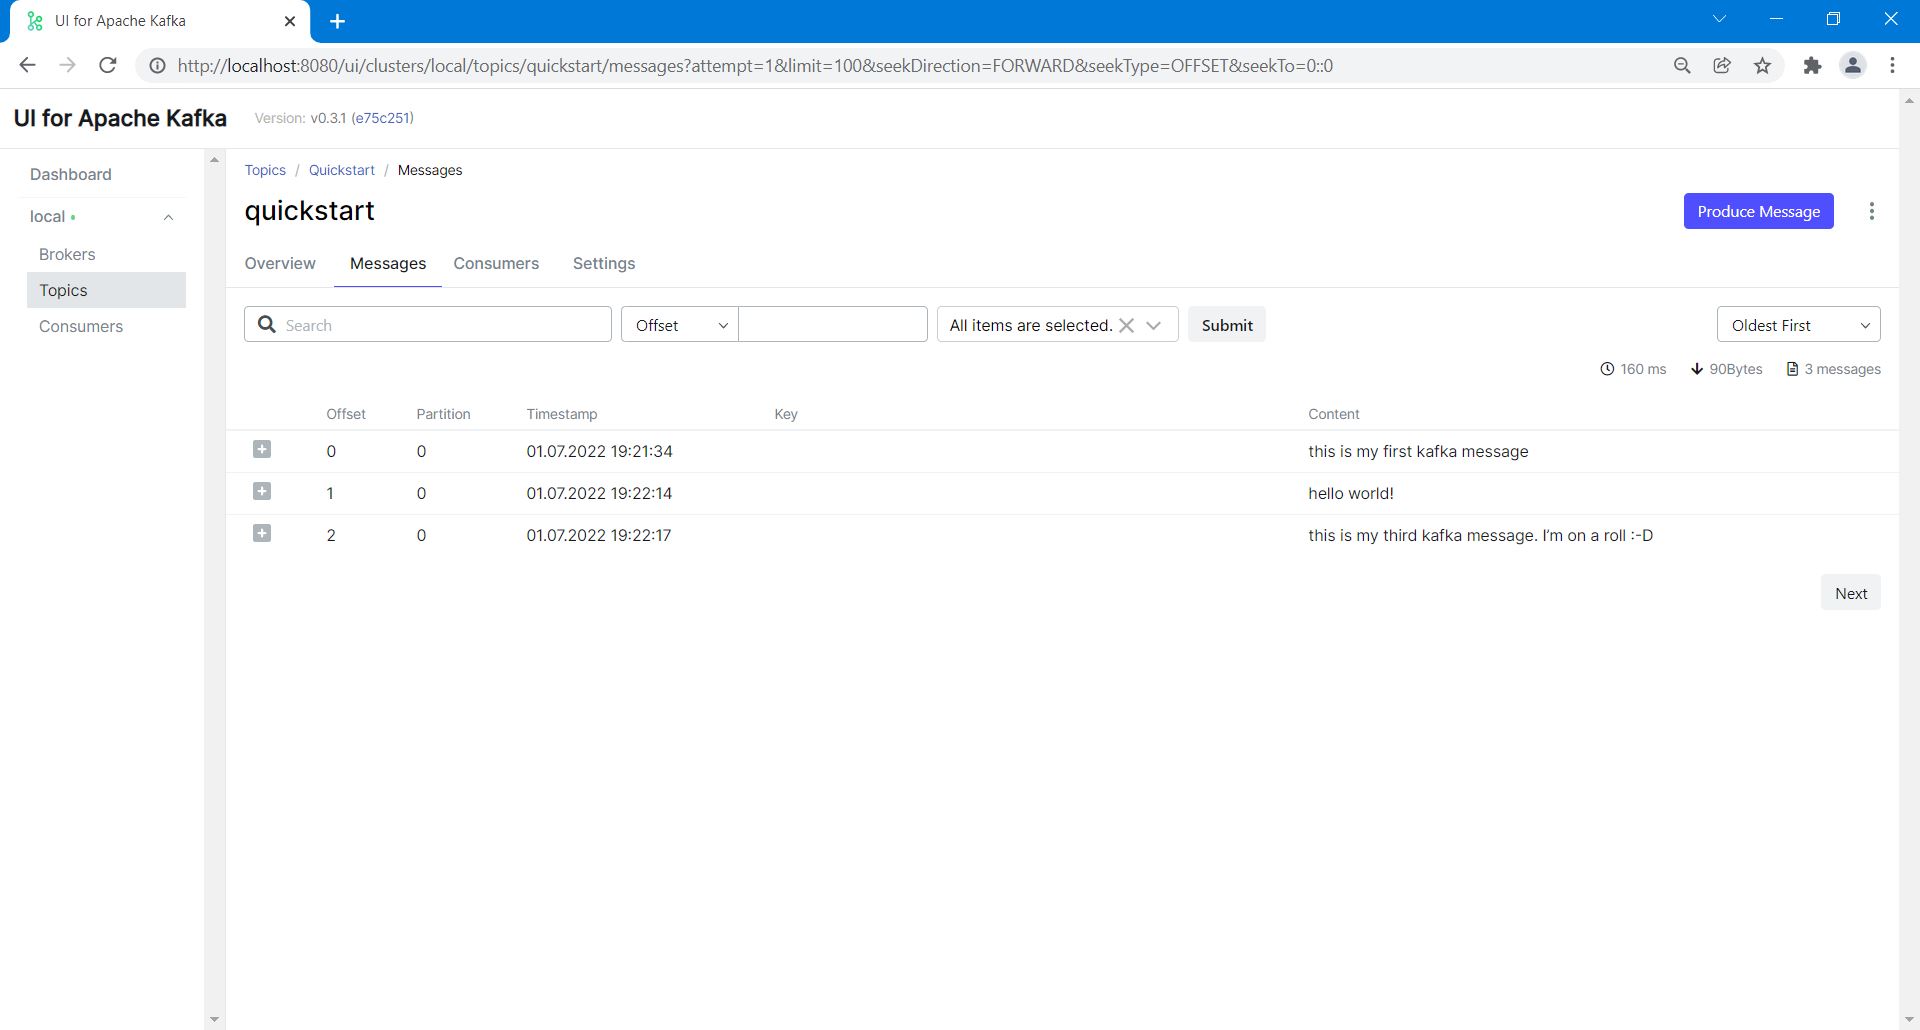Open the Oldest First sort dropdown
1920x1030 pixels.
(1798, 325)
